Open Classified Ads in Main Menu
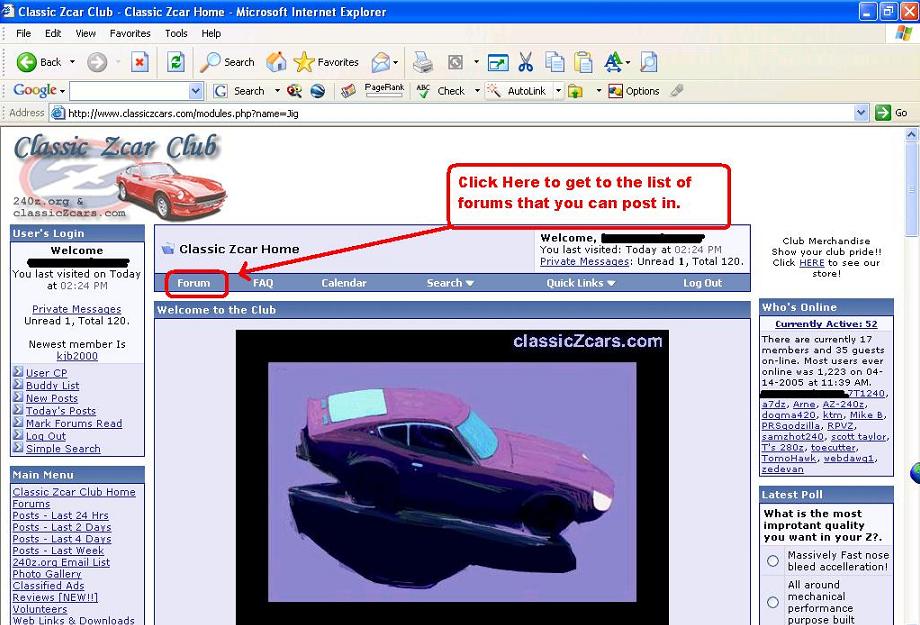The width and height of the screenshot is (920, 625). (49, 586)
